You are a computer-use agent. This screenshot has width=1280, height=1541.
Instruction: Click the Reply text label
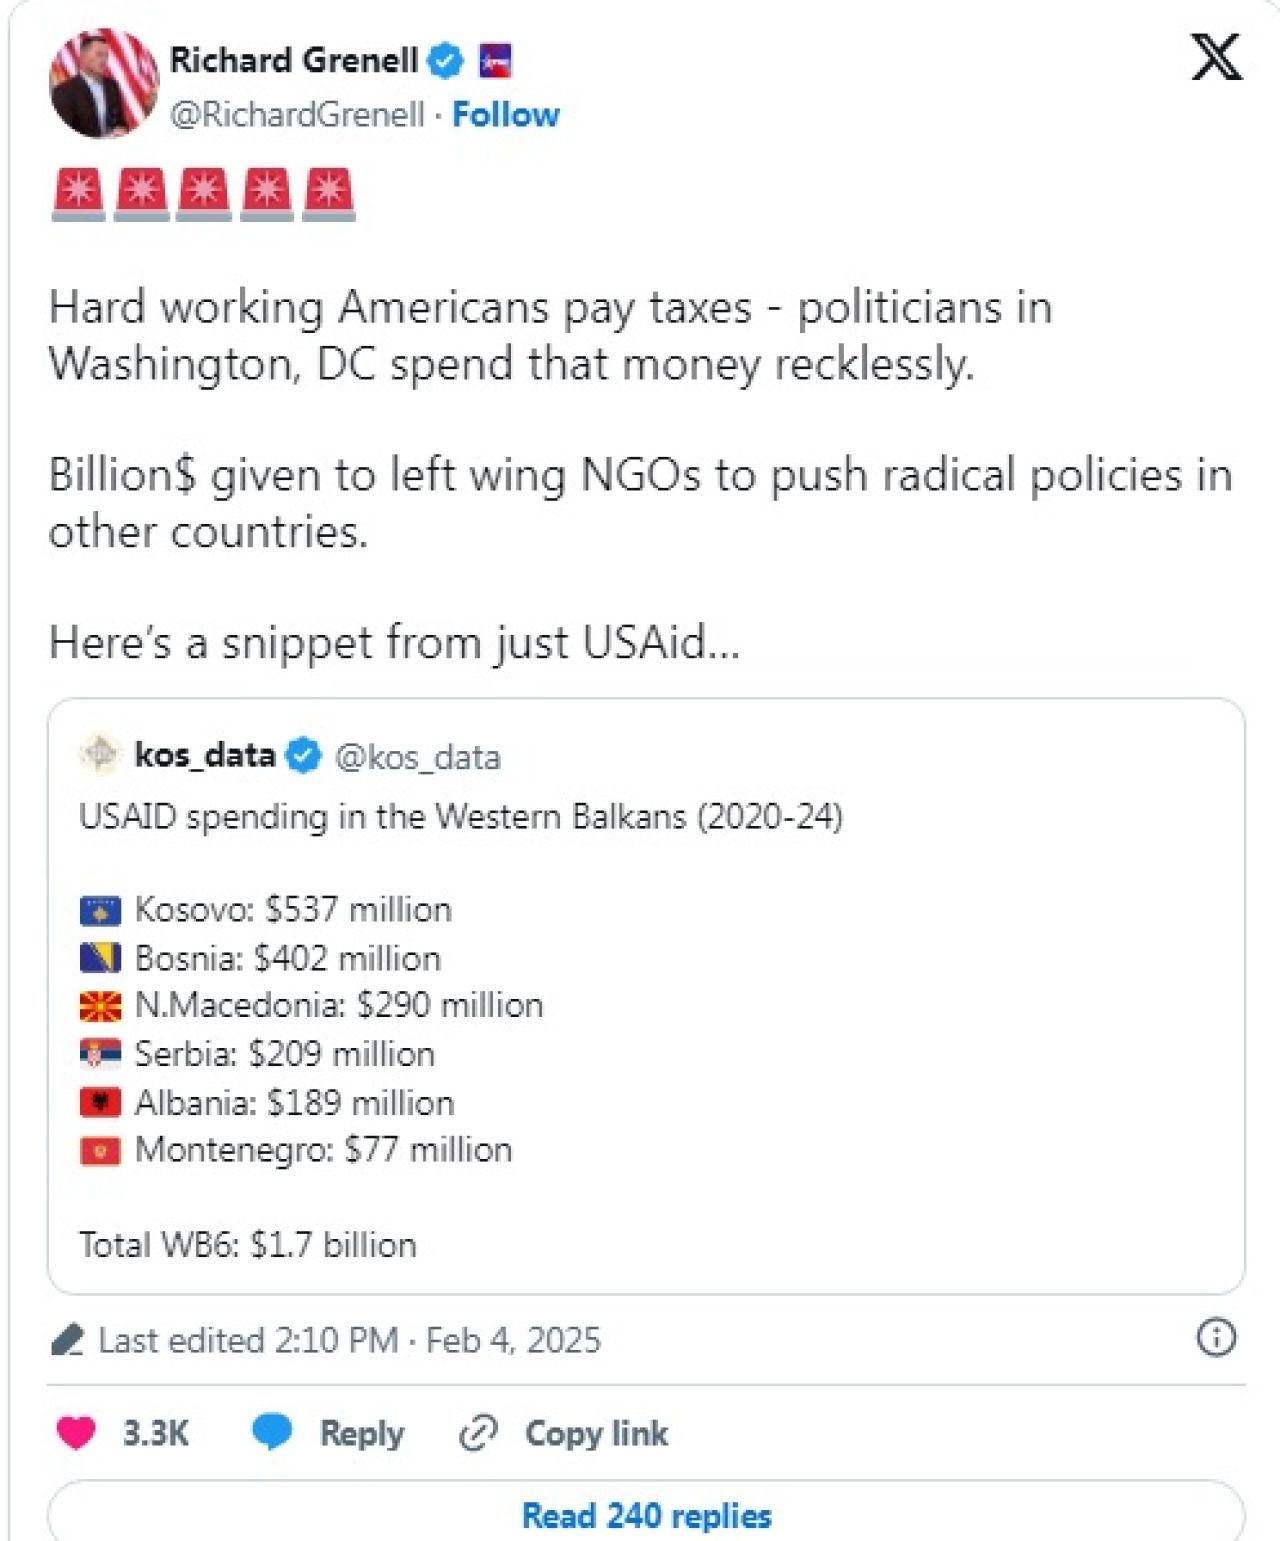pyautogui.click(x=362, y=1433)
